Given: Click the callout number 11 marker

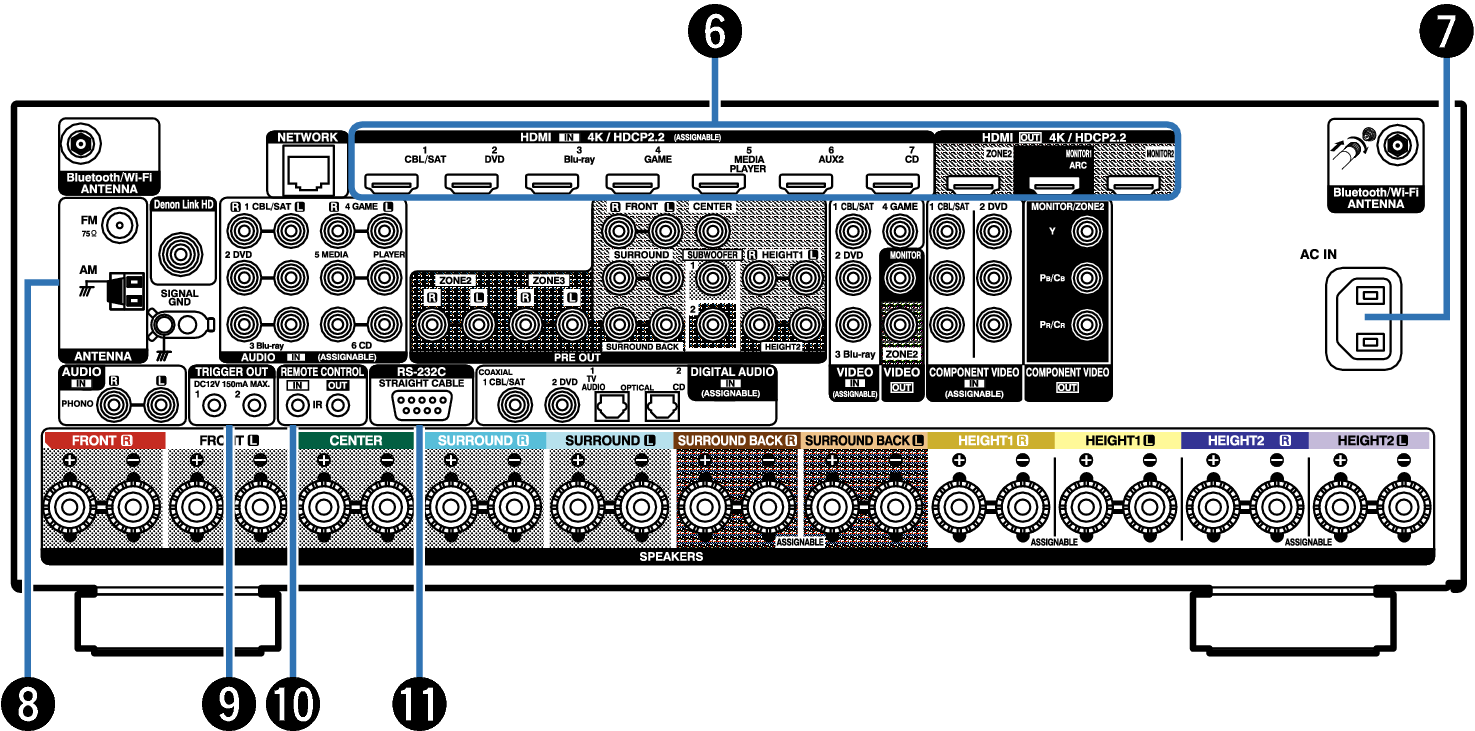Looking at the screenshot, I should 419,704.
